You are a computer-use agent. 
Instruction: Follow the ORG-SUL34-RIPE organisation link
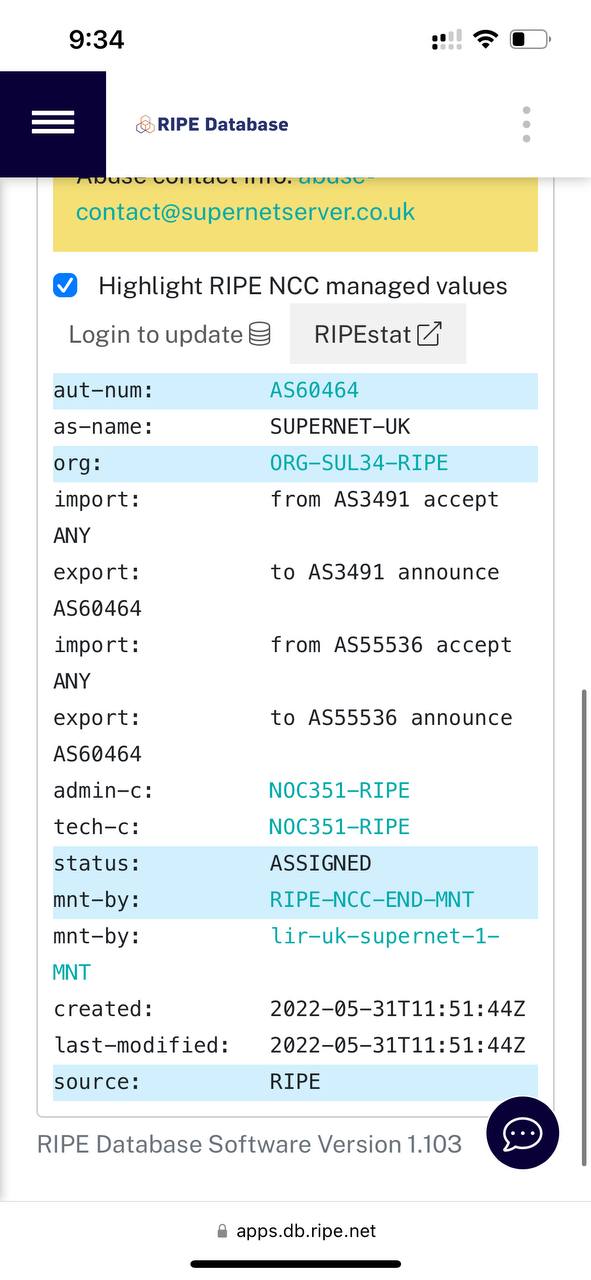pyautogui.click(x=359, y=463)
